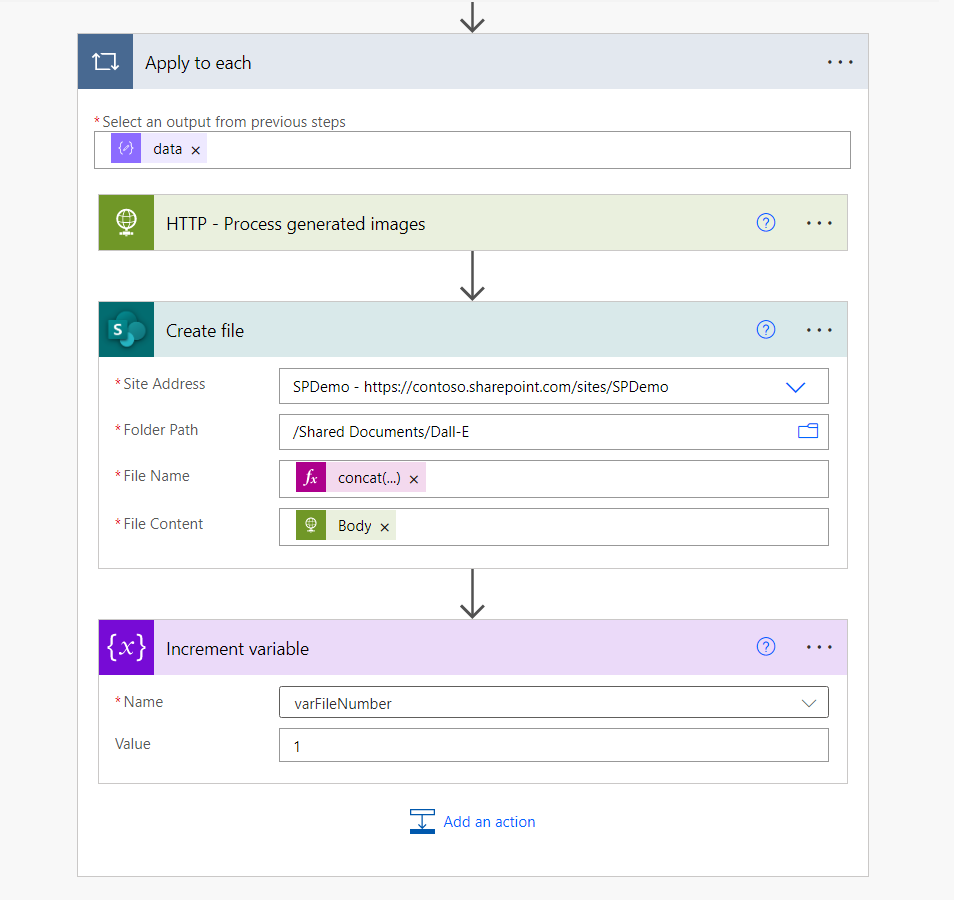Click the Apply to each loop icon

[105, 62]
